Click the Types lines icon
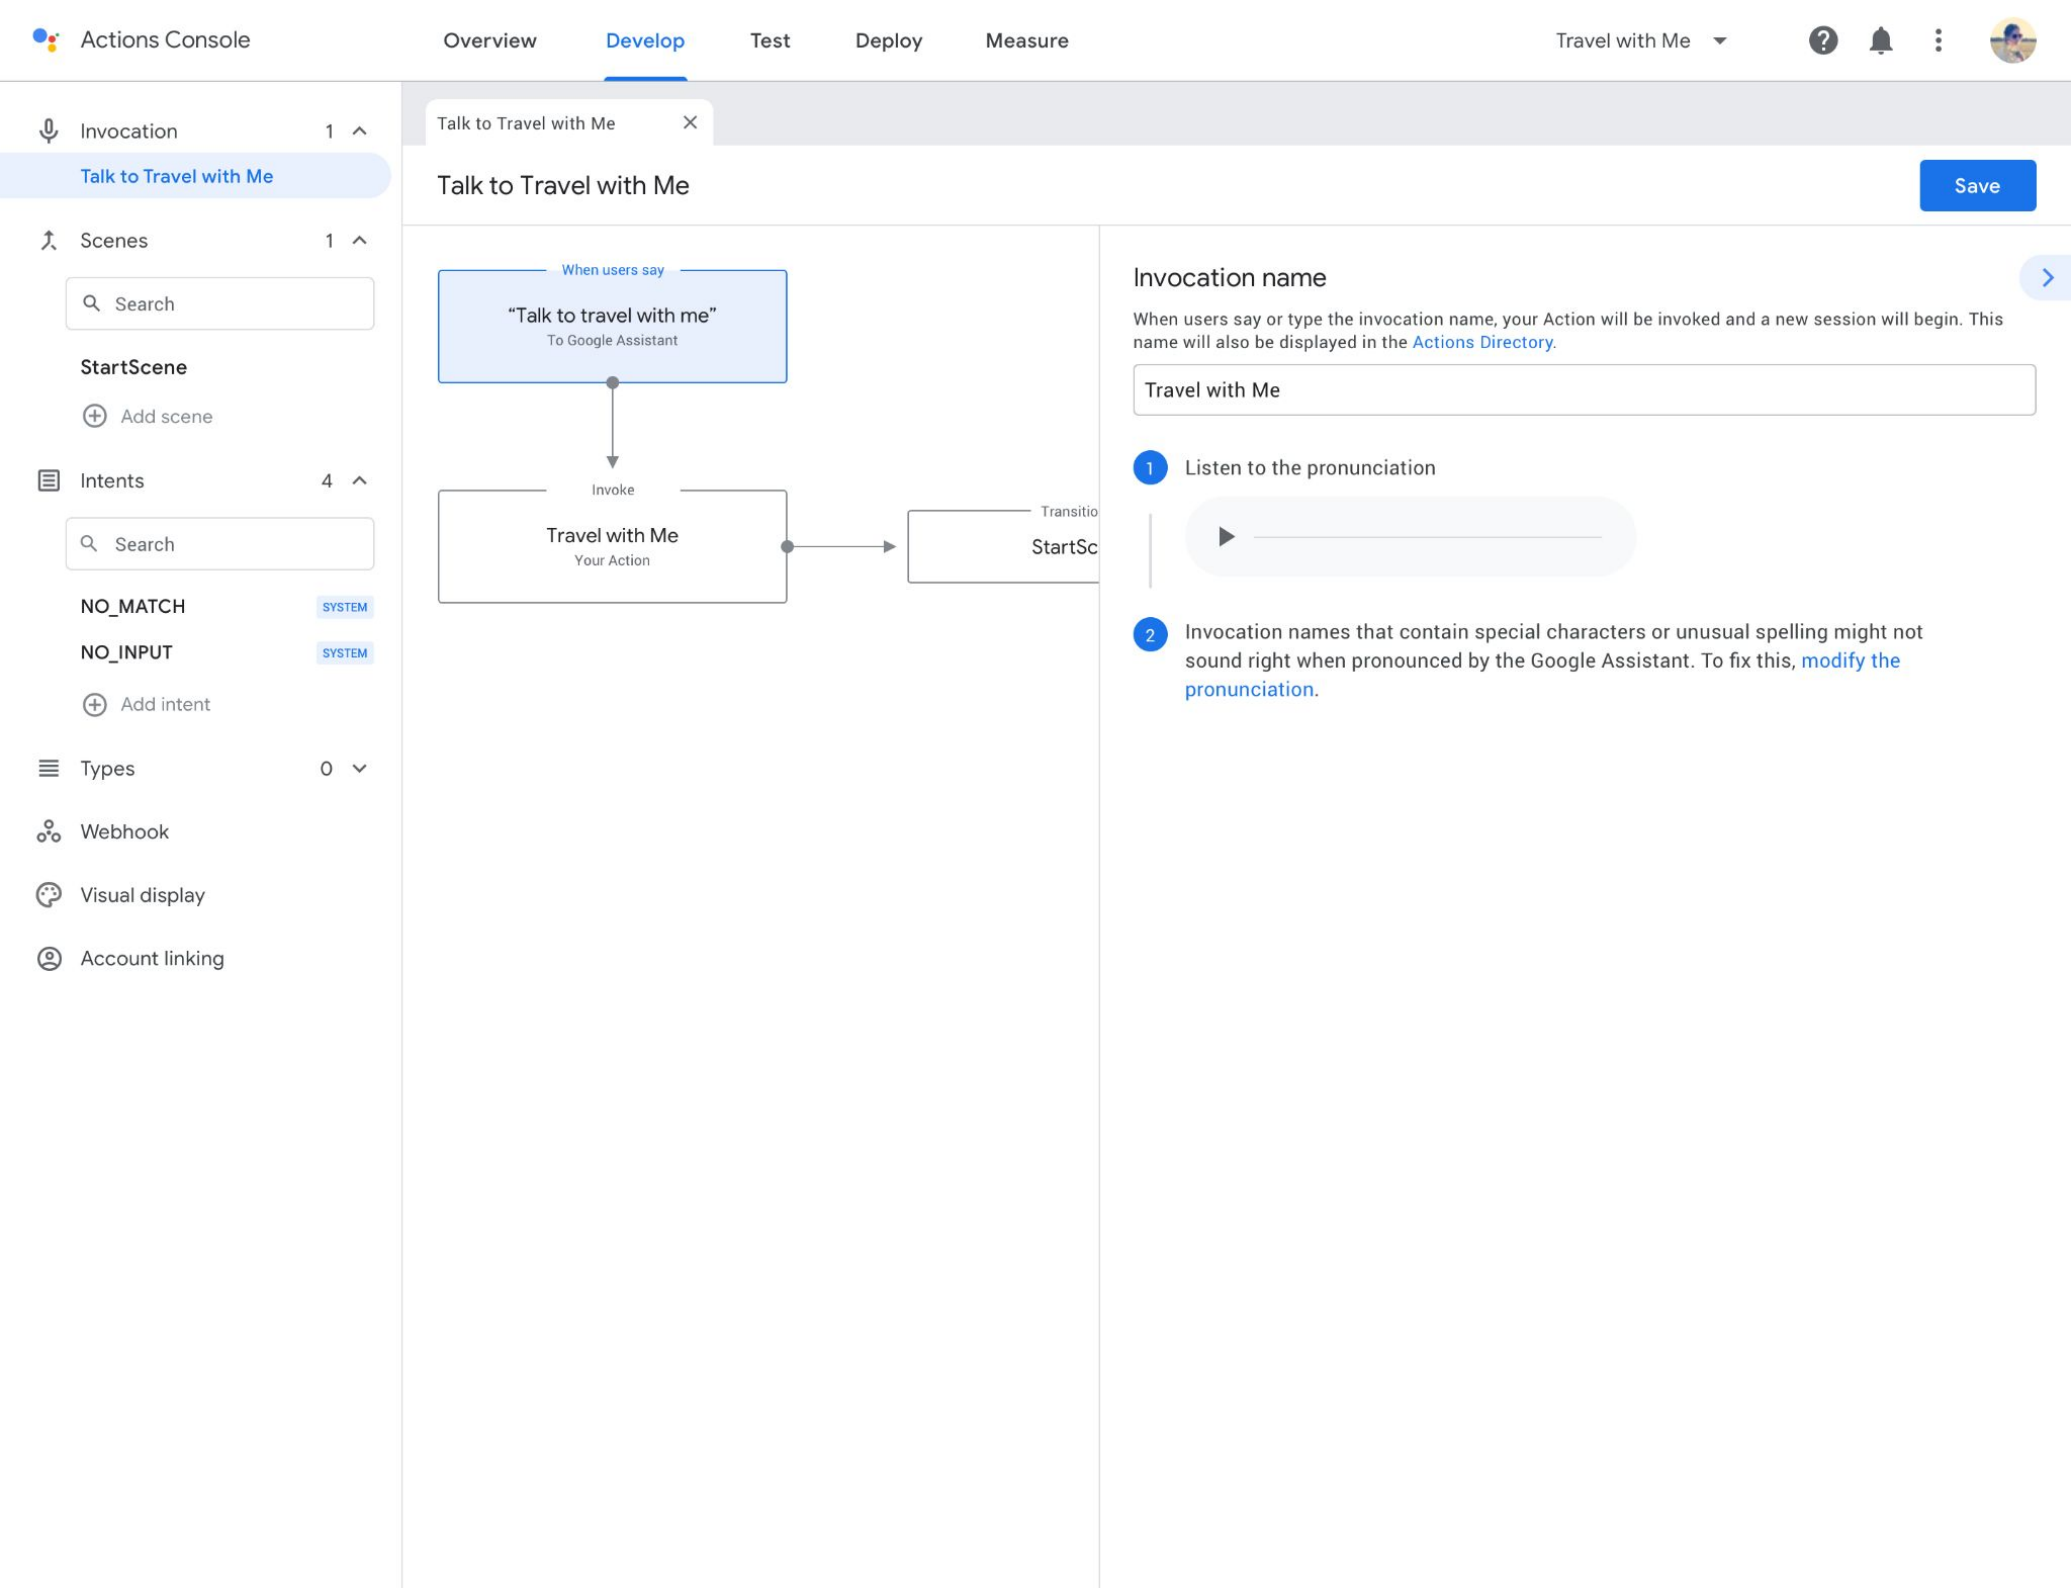This screenshot has height=1588, width=2071. click(x=48, y=768)
